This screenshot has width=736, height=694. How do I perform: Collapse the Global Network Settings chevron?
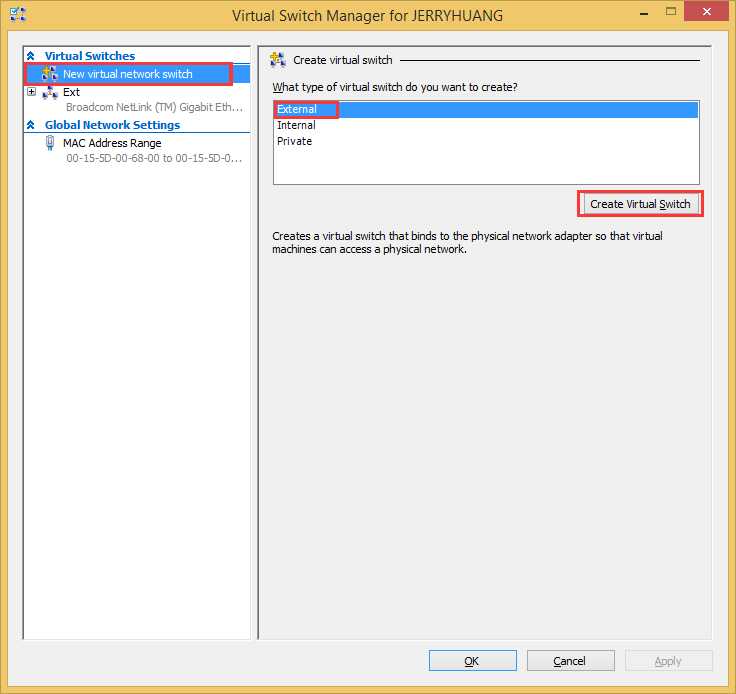pyautogui.click(x=31, y=125)
